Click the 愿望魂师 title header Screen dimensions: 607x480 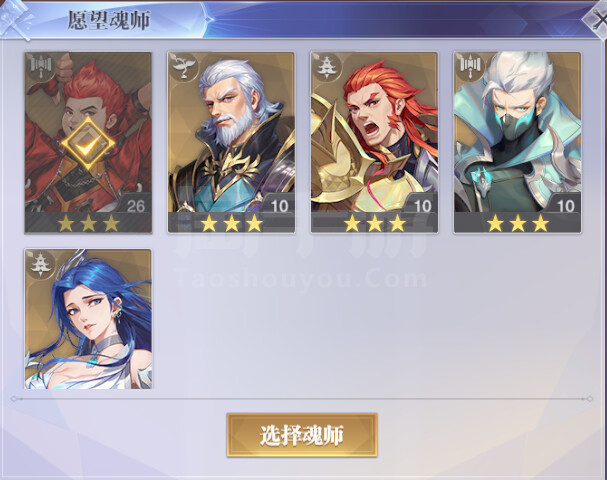point(109,20)
